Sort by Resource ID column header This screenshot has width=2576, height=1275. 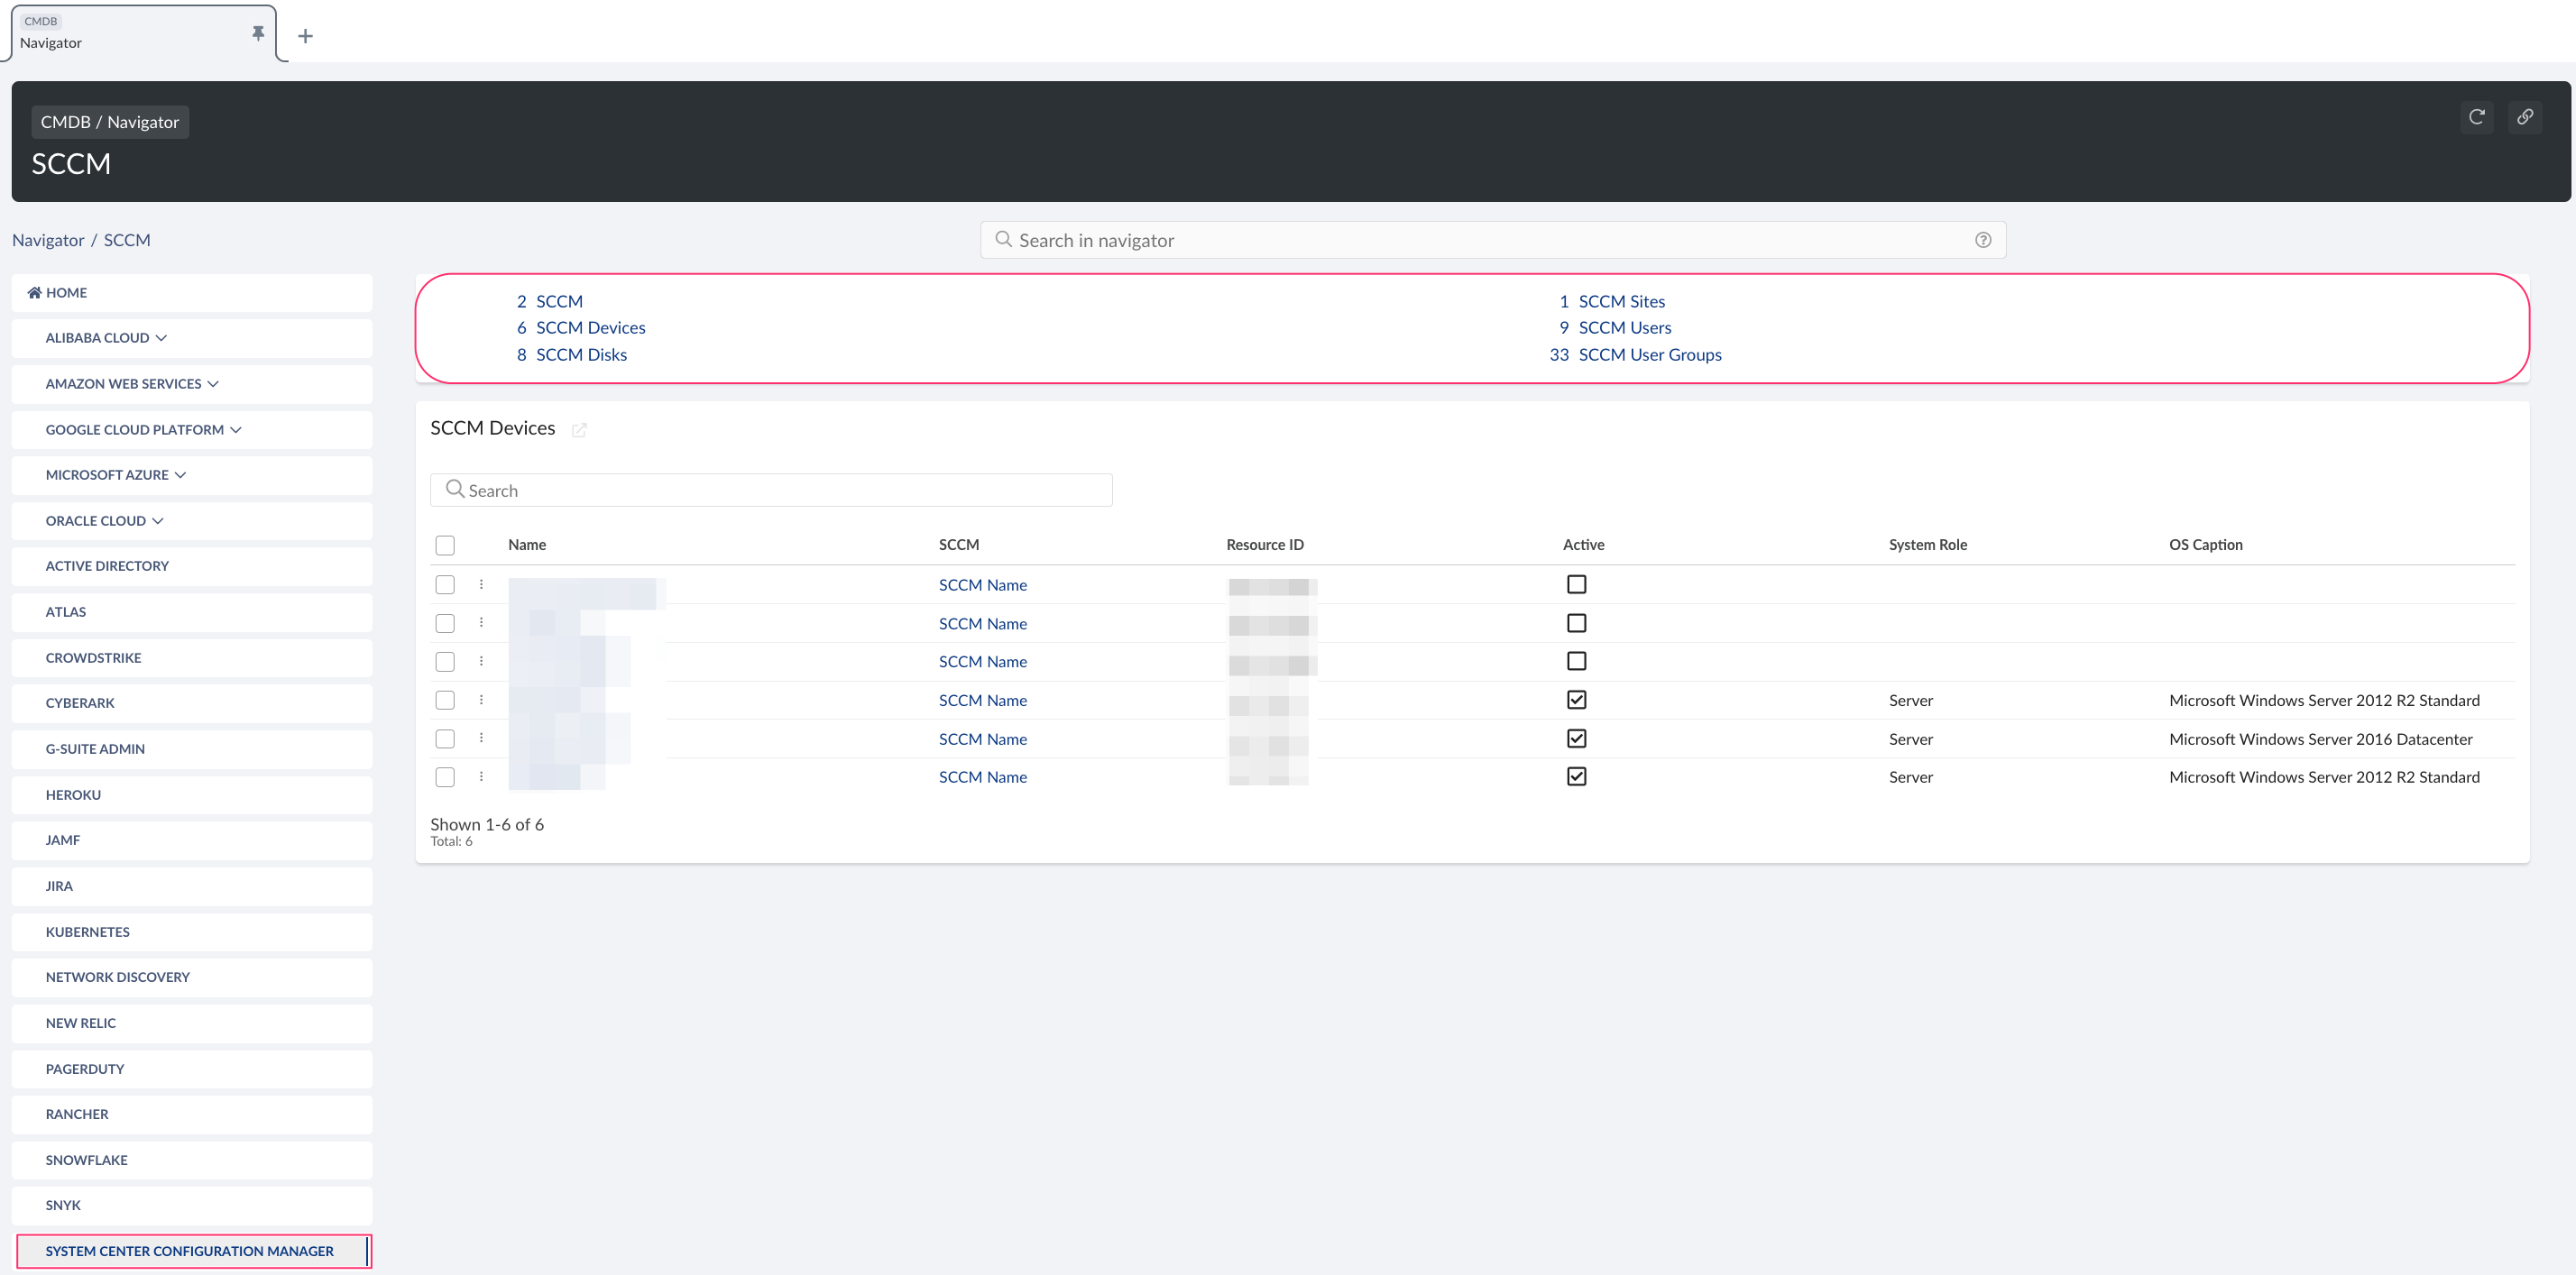[x=1265, y=545]
